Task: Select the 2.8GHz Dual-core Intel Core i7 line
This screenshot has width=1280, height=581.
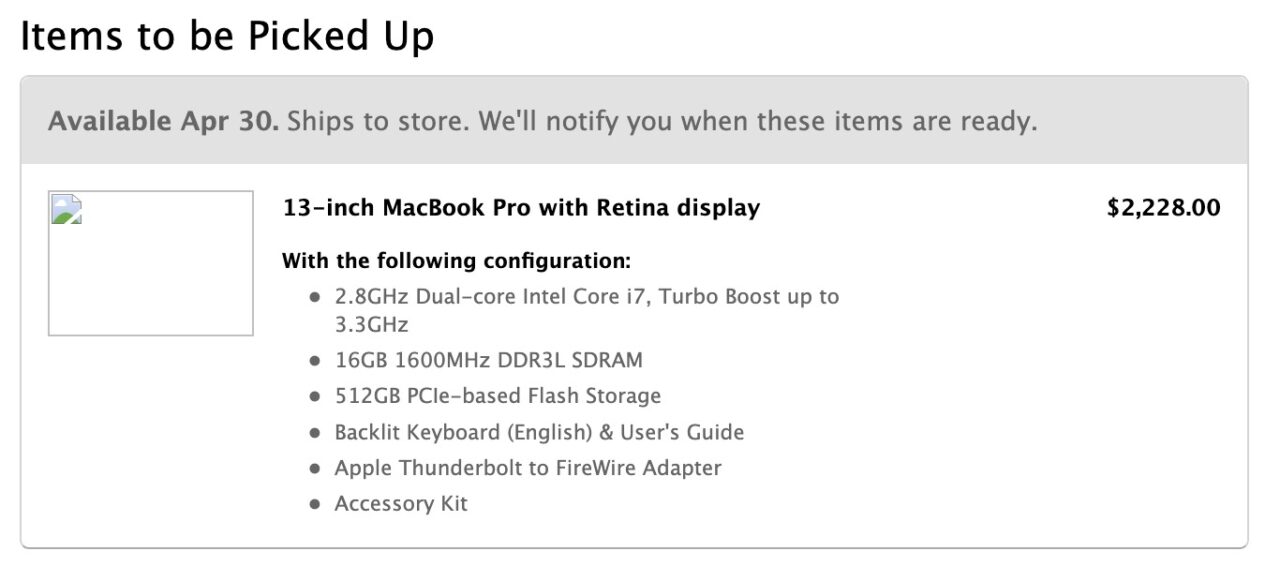Action: coord(587,297)
